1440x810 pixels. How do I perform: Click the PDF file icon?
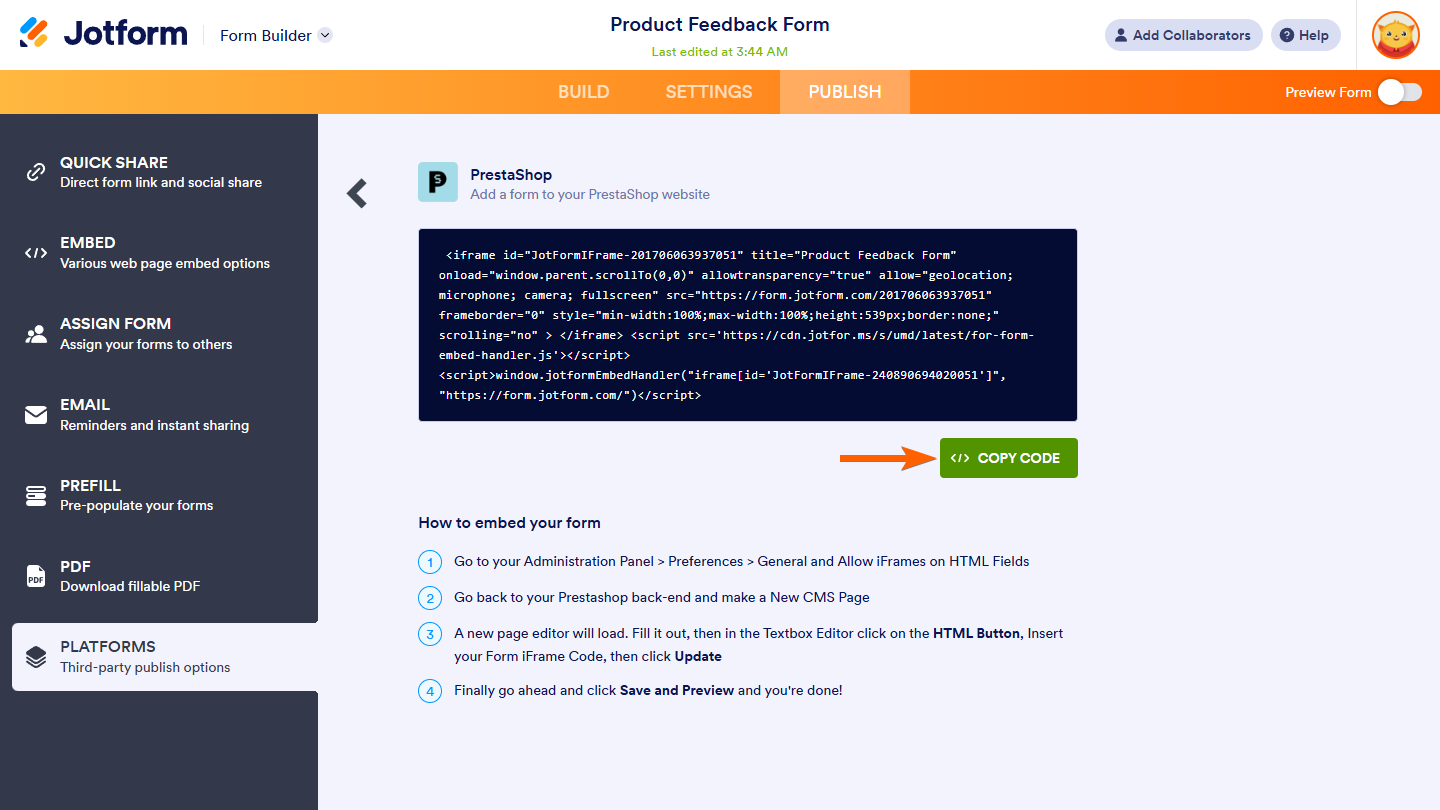(36, 576)
